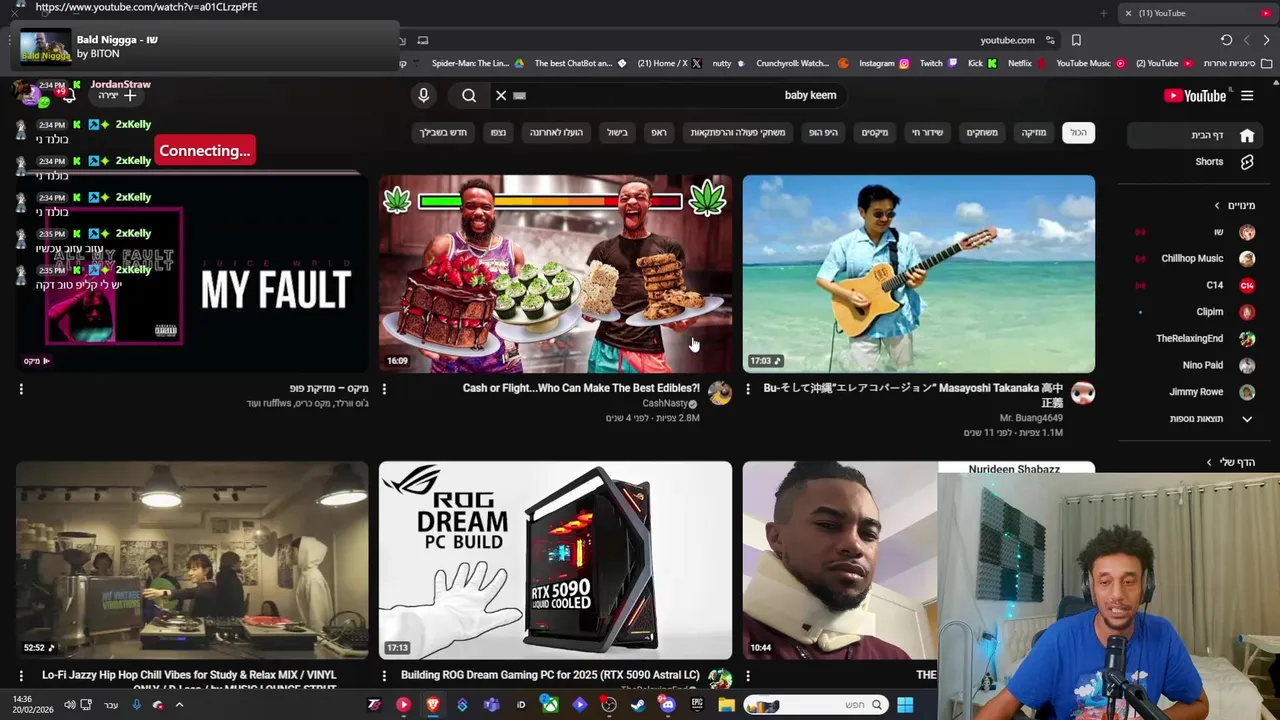Open options menu for Cash or Flight video
Screen dimensions: 1280x720
point(384,389)
